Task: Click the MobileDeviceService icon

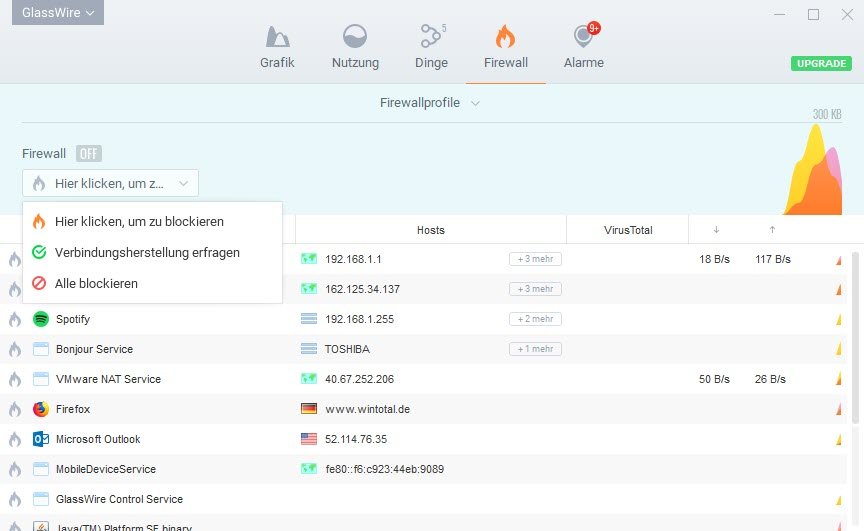Action: (41, 469)
